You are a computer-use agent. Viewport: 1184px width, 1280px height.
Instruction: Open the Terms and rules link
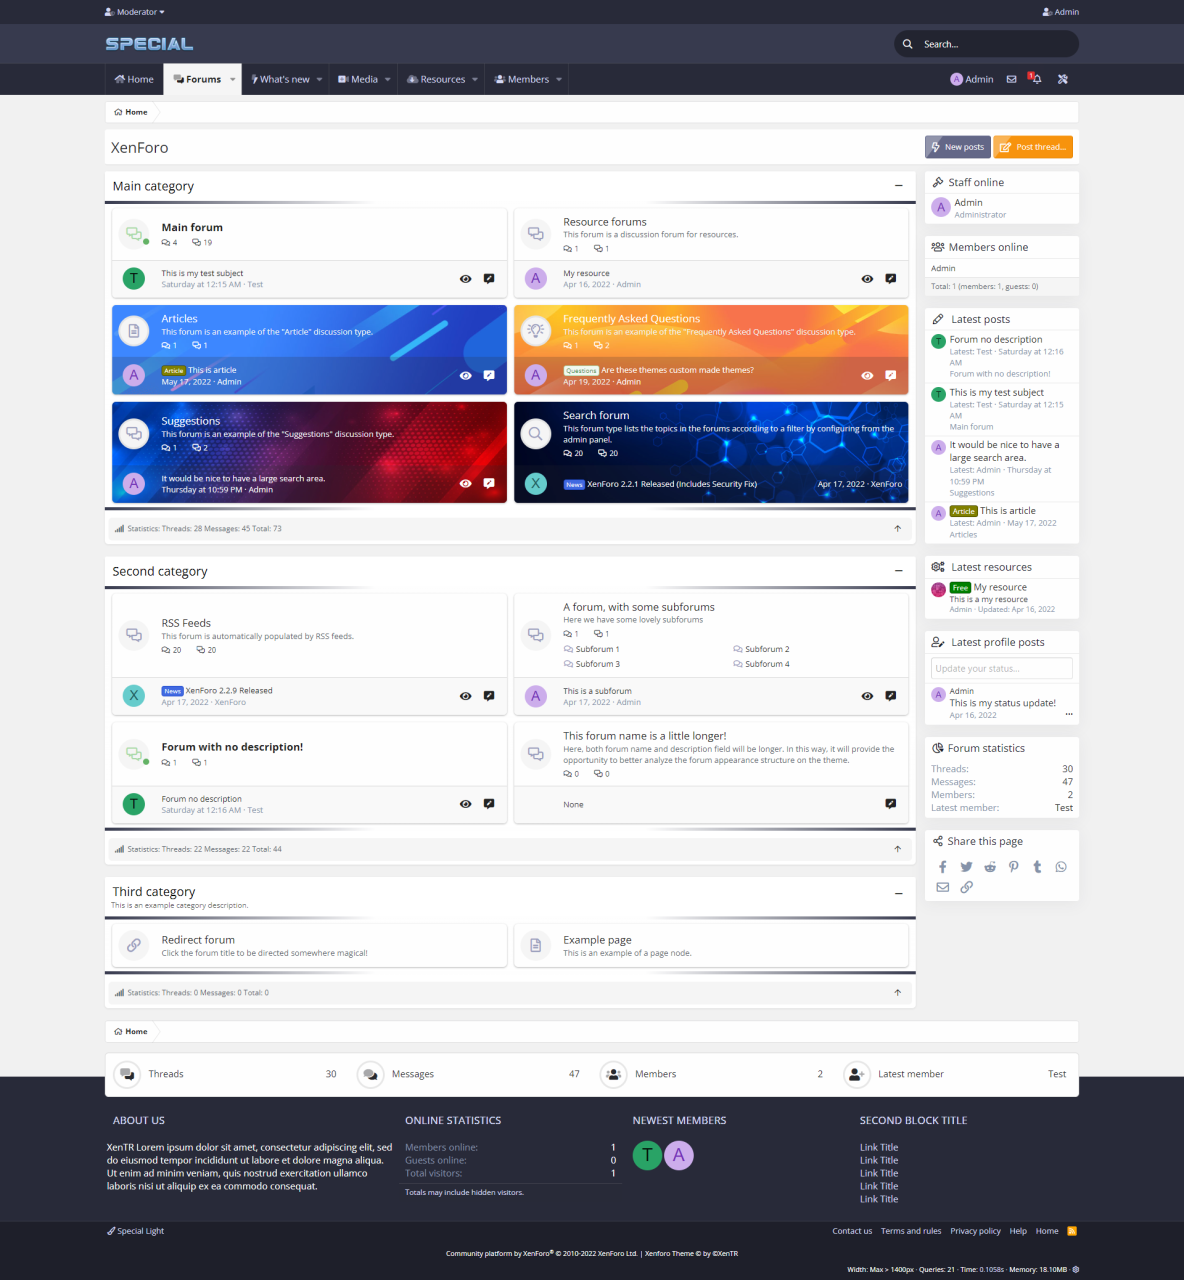[911, 1231]
